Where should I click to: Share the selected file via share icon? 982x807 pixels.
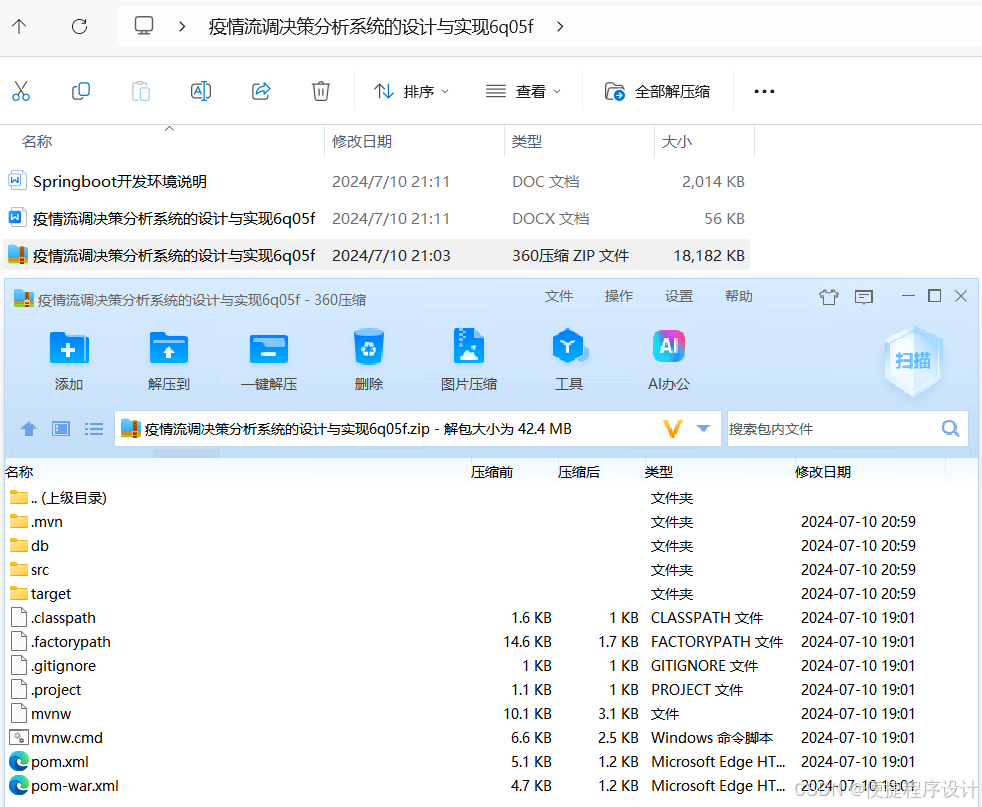261,91
